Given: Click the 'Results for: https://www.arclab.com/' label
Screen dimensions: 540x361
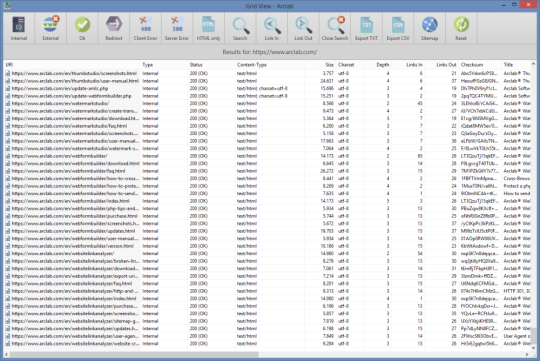Looking at the screenshot, I should click(270, 52).
